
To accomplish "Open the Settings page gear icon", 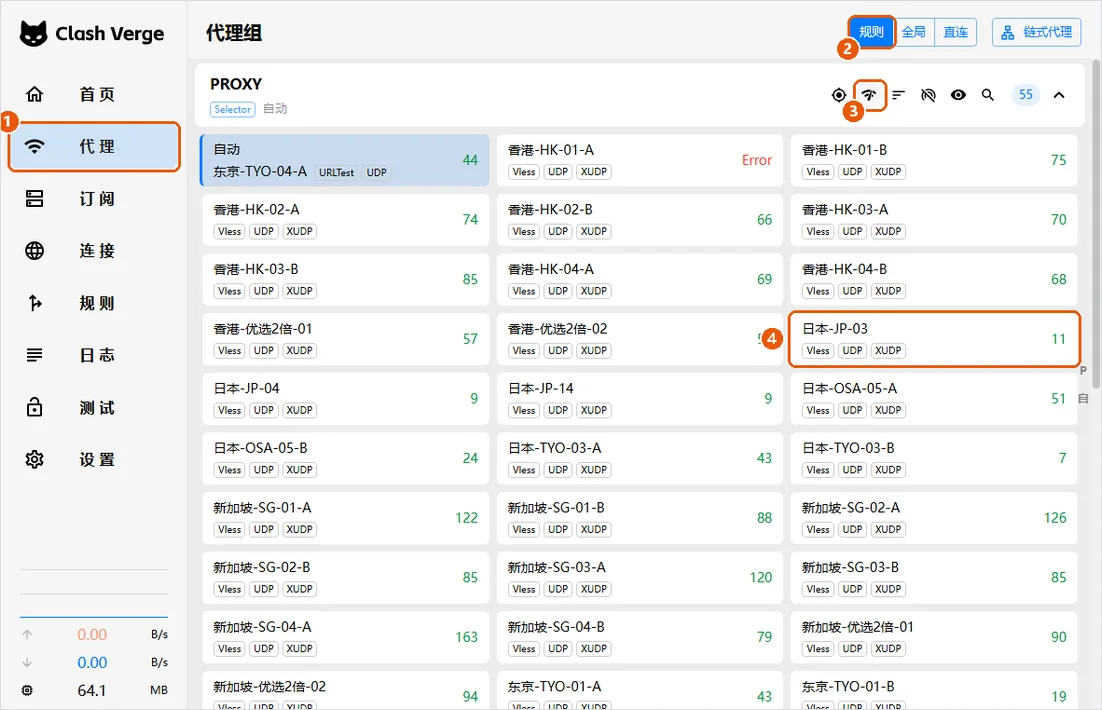I will [x=34, y=460].
